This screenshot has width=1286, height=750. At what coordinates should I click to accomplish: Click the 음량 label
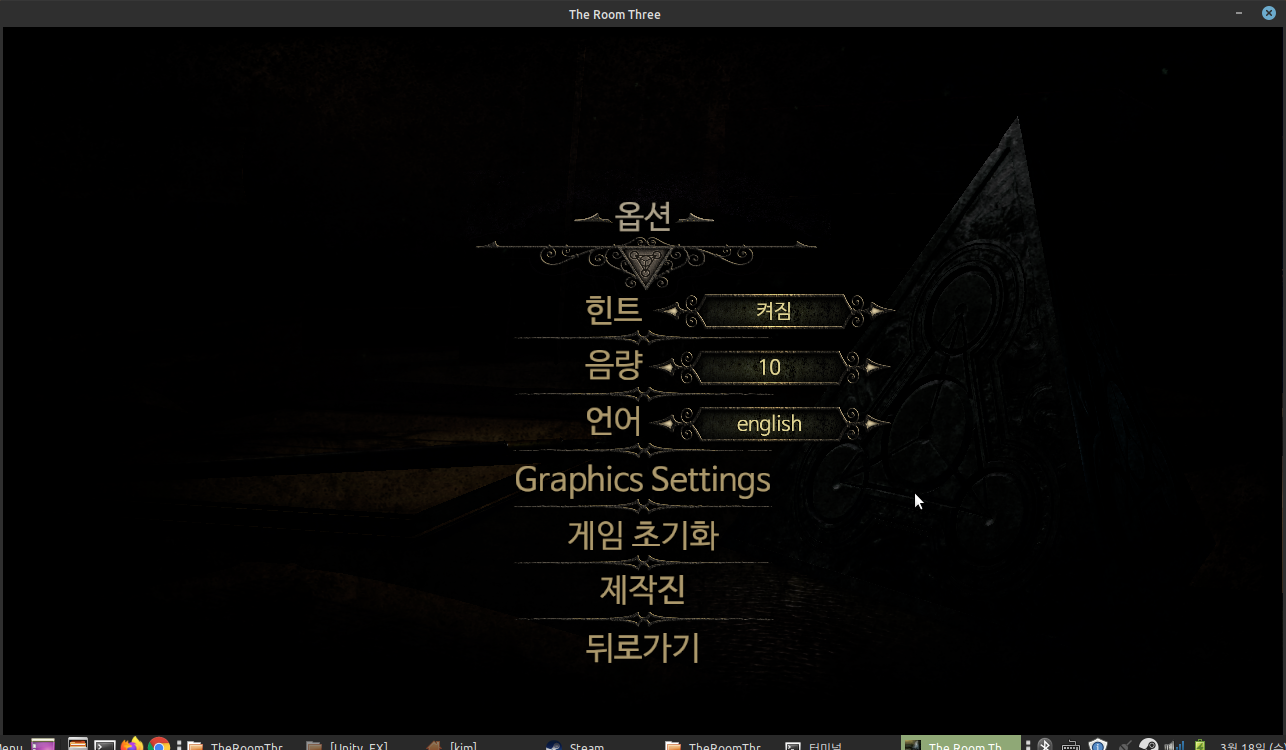(613, 366)
